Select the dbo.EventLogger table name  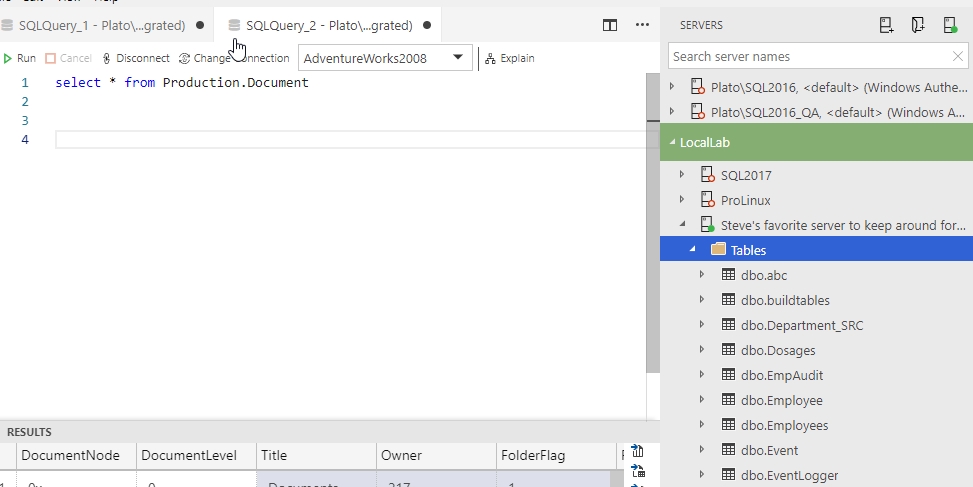789,475
